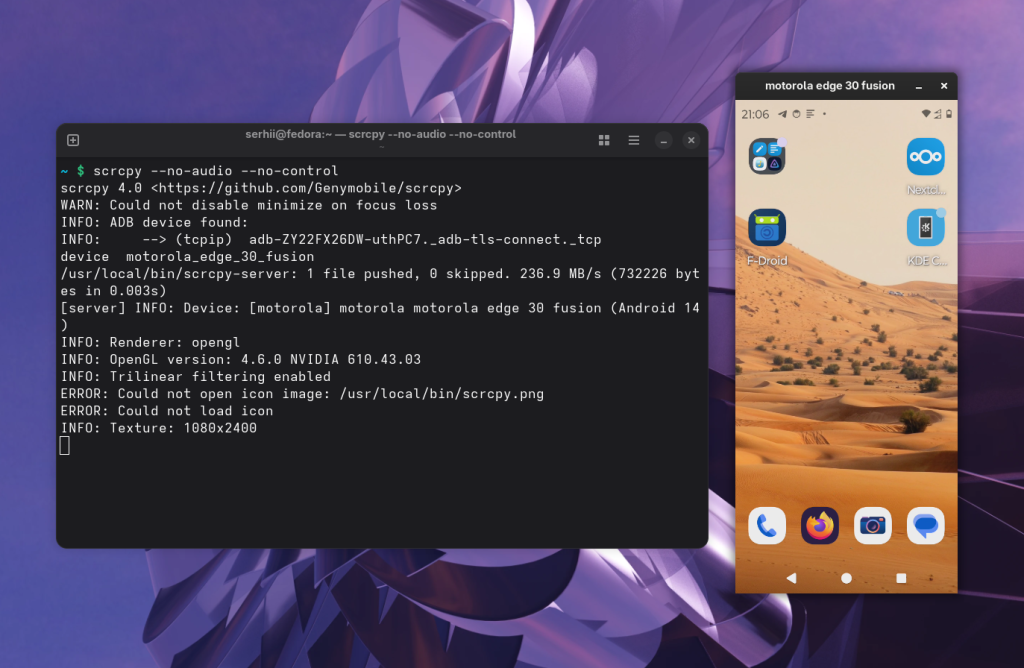Open the KDE Connect app
Viewport: 1024px width, 668px height.
pyautogui.click(x=925, y=227)
